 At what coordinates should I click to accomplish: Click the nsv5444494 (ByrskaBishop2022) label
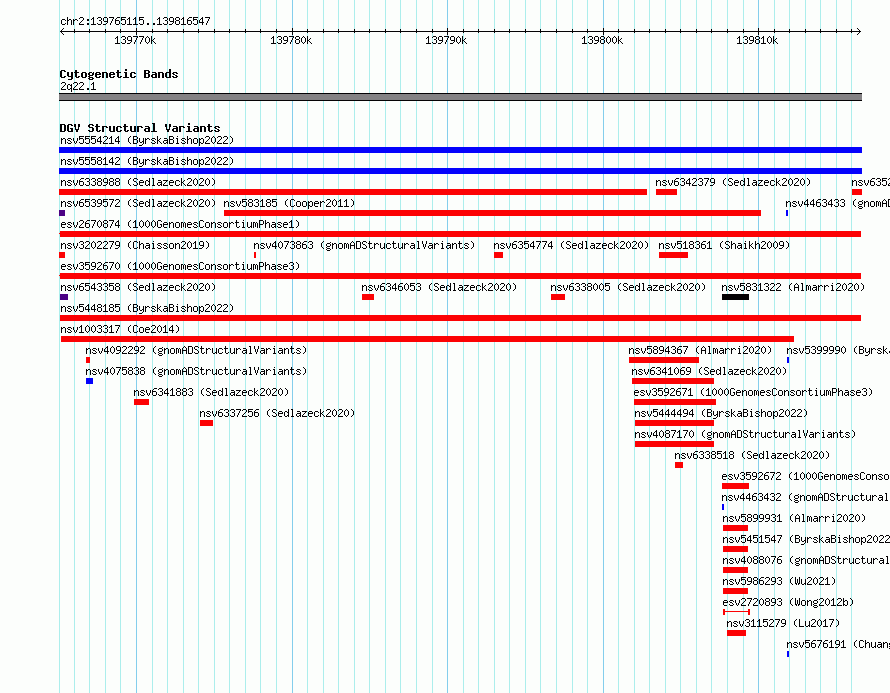721,413
